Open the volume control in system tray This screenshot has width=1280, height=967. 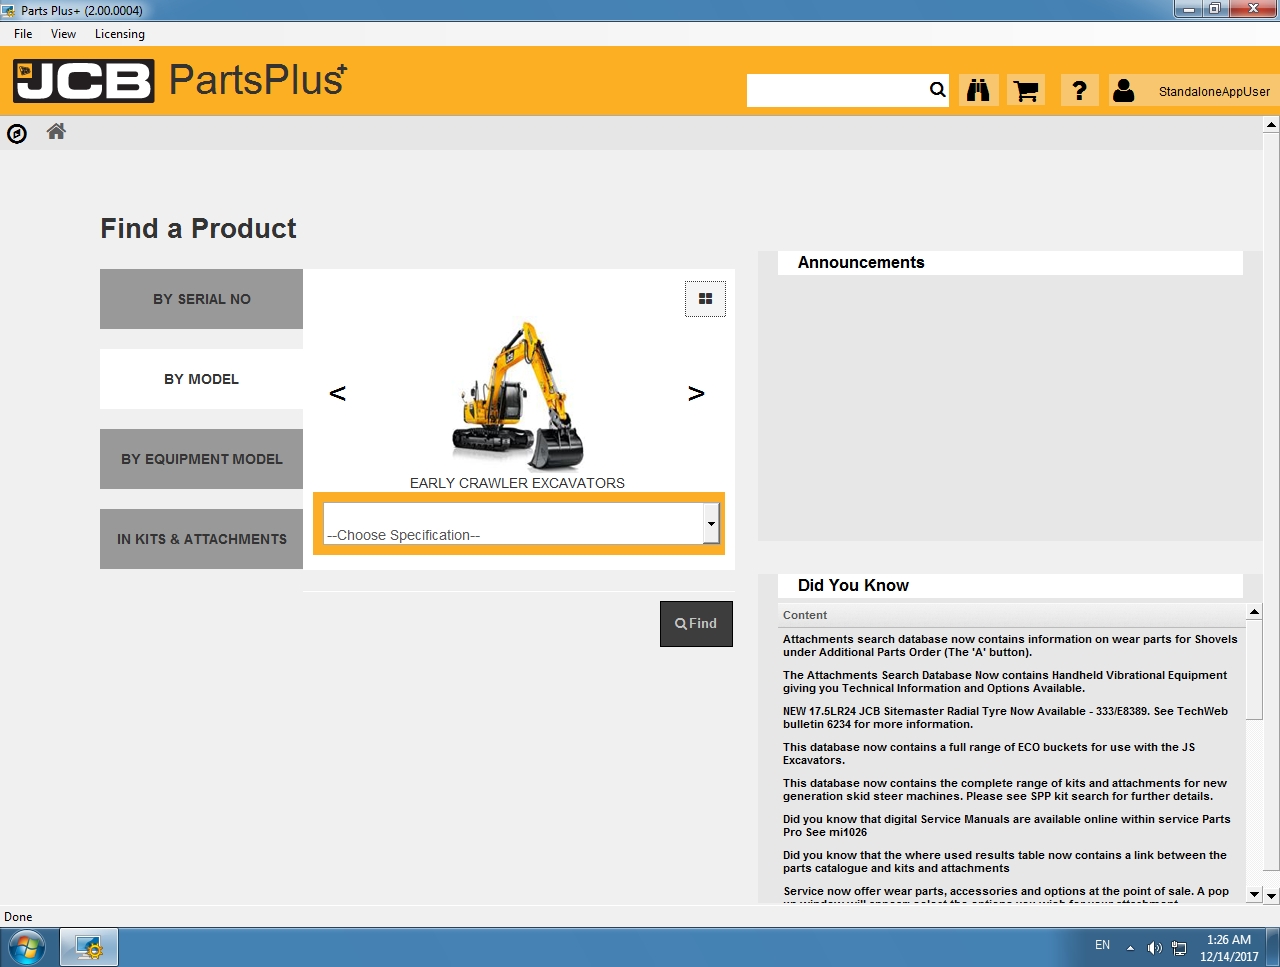pyautogui.click(x=1155, y=947)
